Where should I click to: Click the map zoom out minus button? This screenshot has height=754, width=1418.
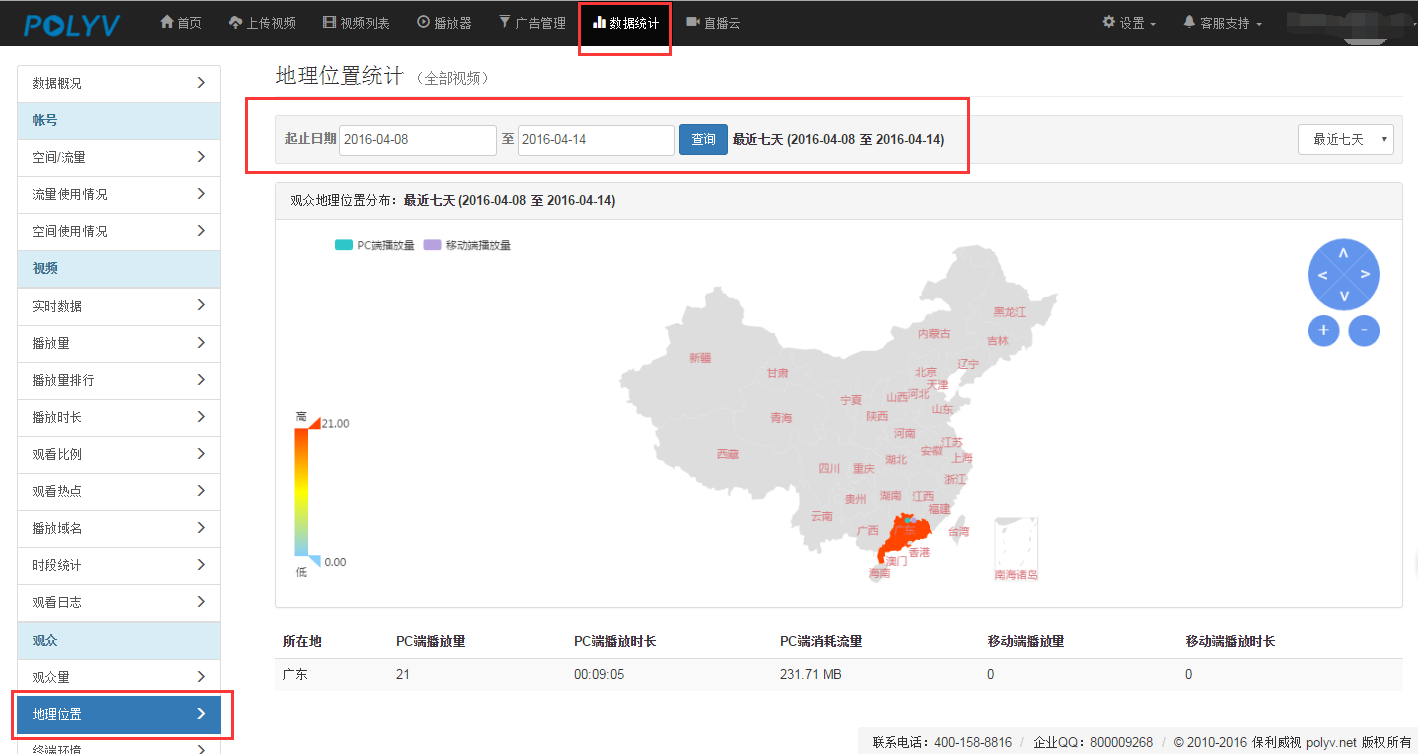point(1364,330)
